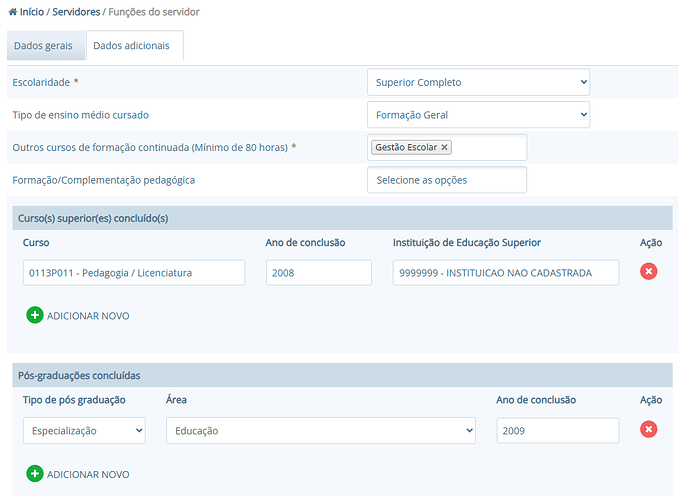Go to Servidores breadcrumb link
This screenshot has height=496, width=690.
[76, 12]
